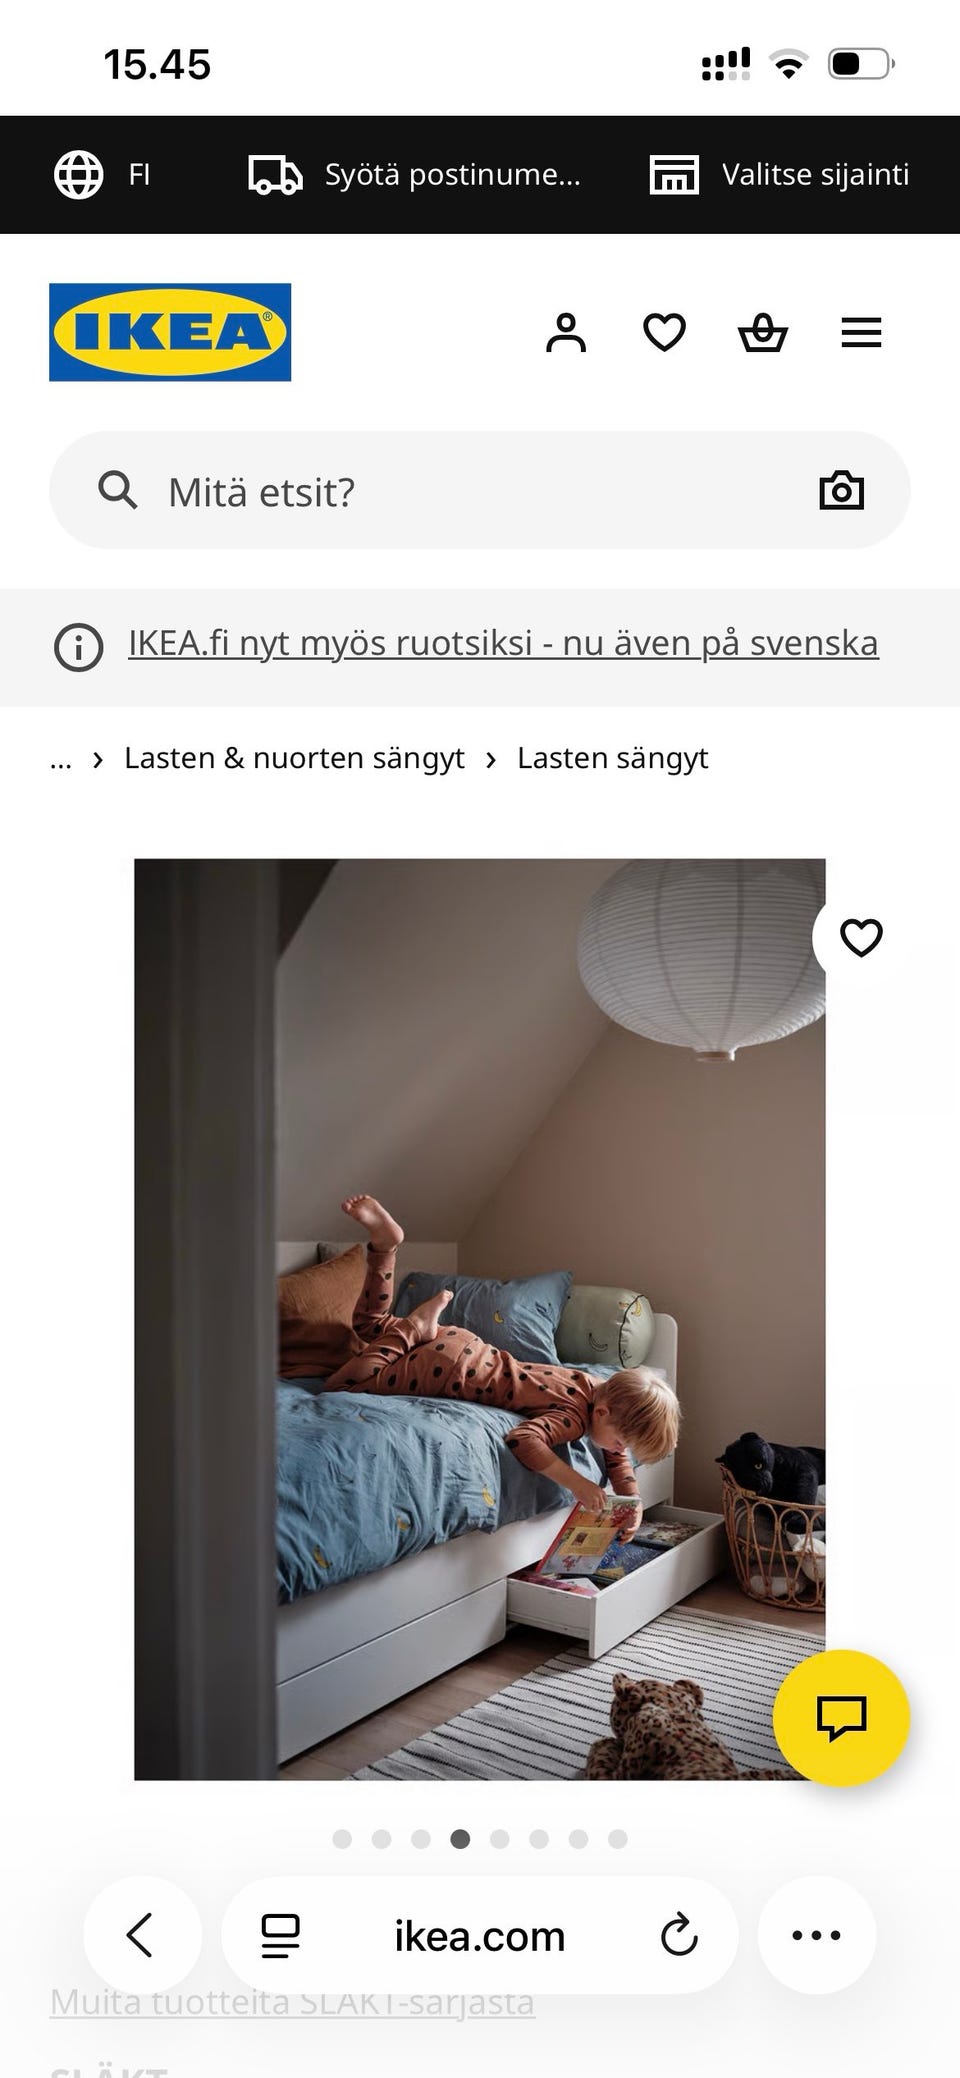The image size is (960, 2078).
Task: Go to 'Lasten & nuorten sängyt' breadcrumb
Action: click(294, 758)
